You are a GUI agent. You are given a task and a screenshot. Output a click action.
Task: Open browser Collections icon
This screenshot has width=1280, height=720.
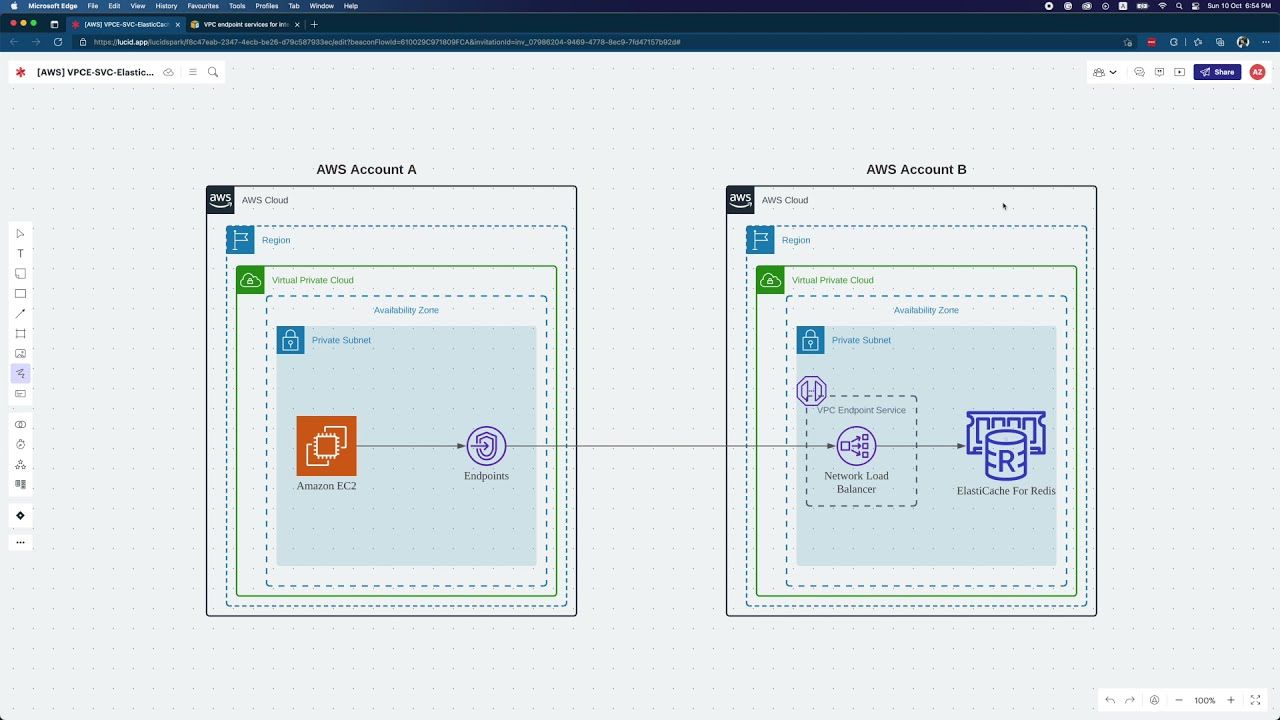1220,42
